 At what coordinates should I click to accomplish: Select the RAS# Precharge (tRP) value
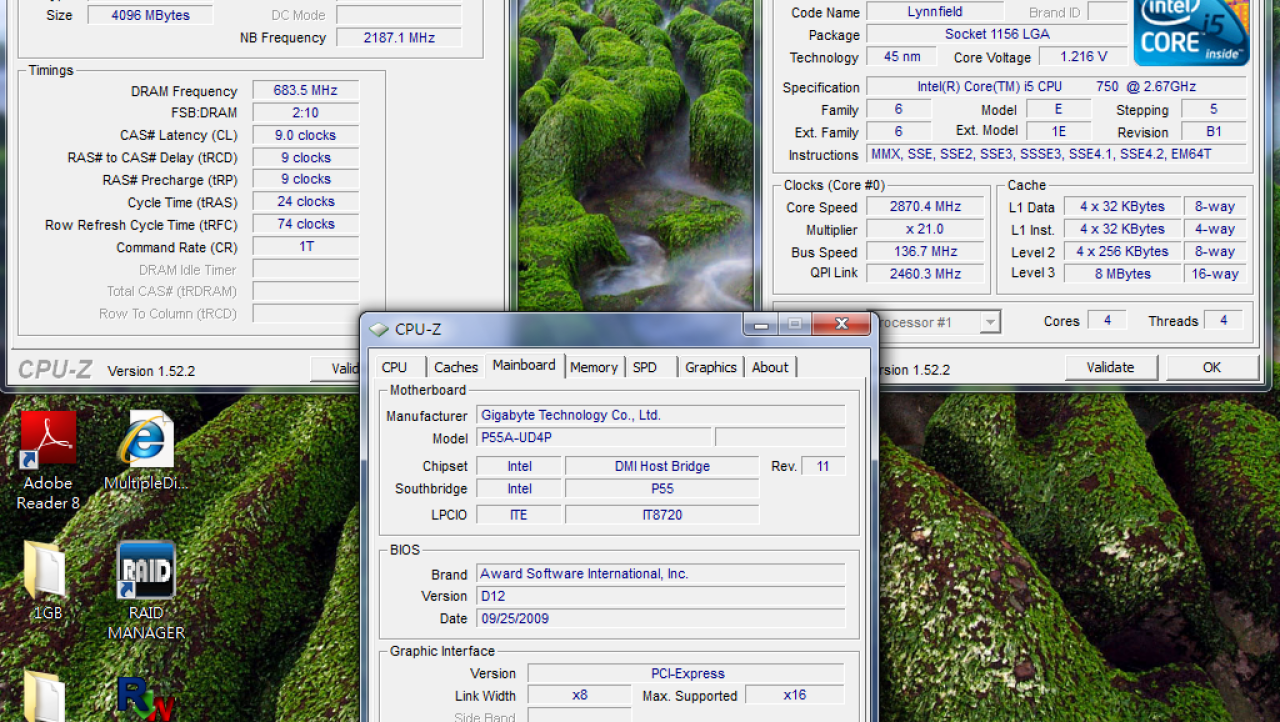(x=306, y=179)
